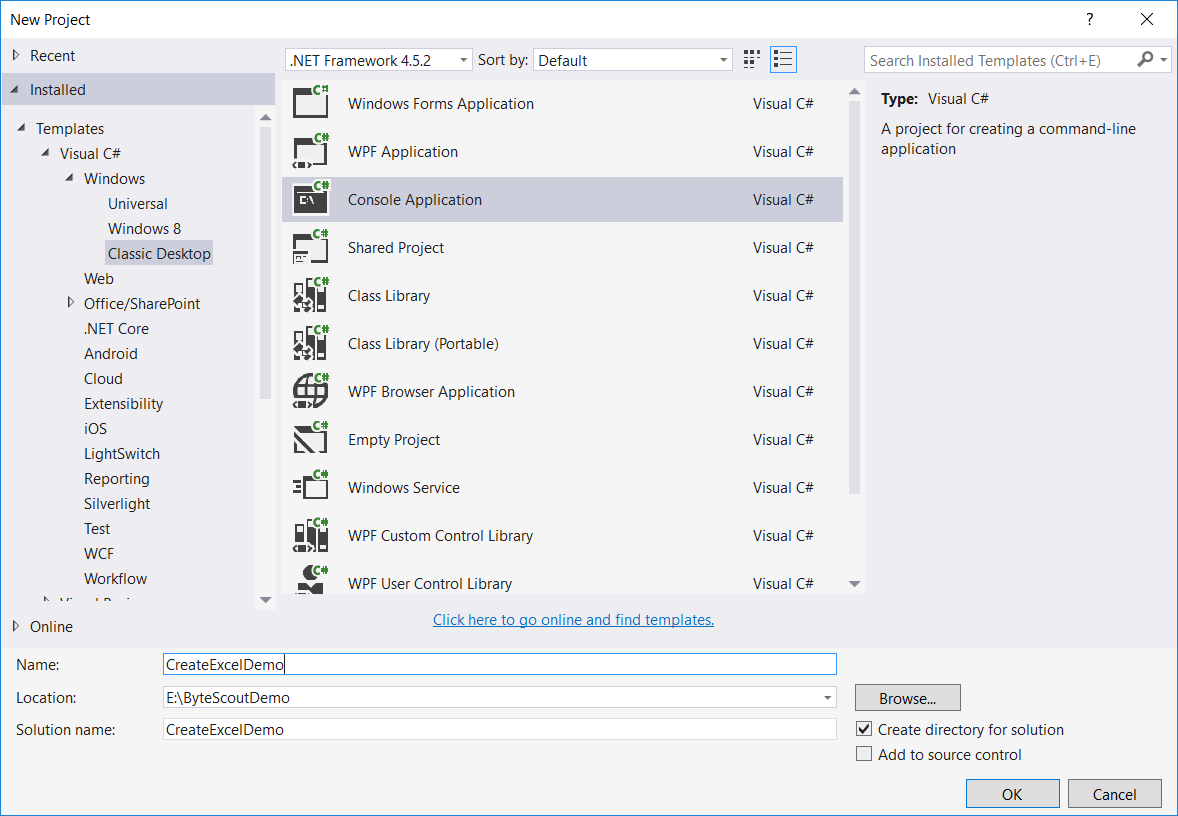Viewport: 1178px width, 816px height.
Task: Click the Empty Project template icon
Action: (311, 440)
